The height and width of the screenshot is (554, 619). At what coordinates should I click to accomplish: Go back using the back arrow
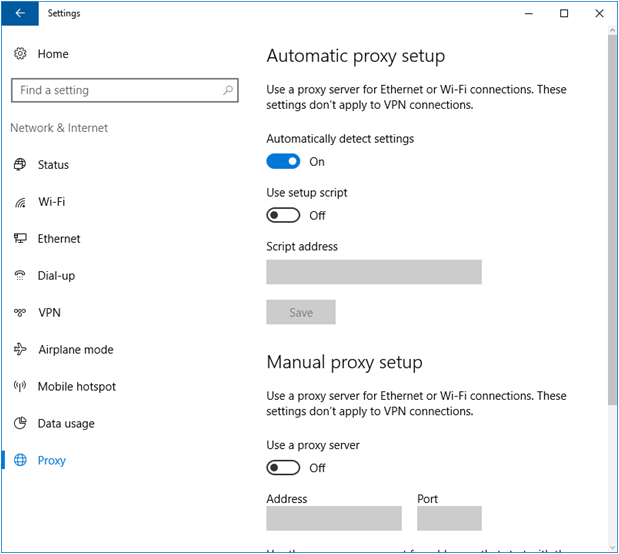click(x=20, y=14)
